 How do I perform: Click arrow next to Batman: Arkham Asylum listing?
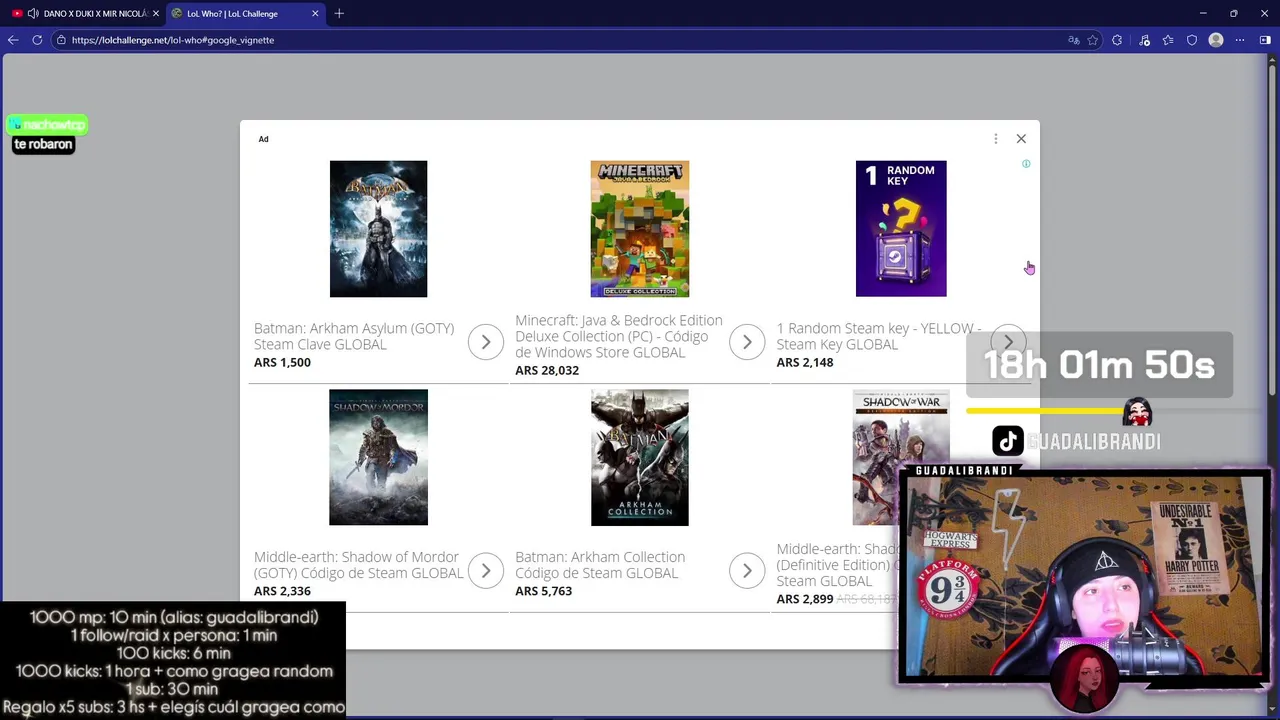point(486,342)
